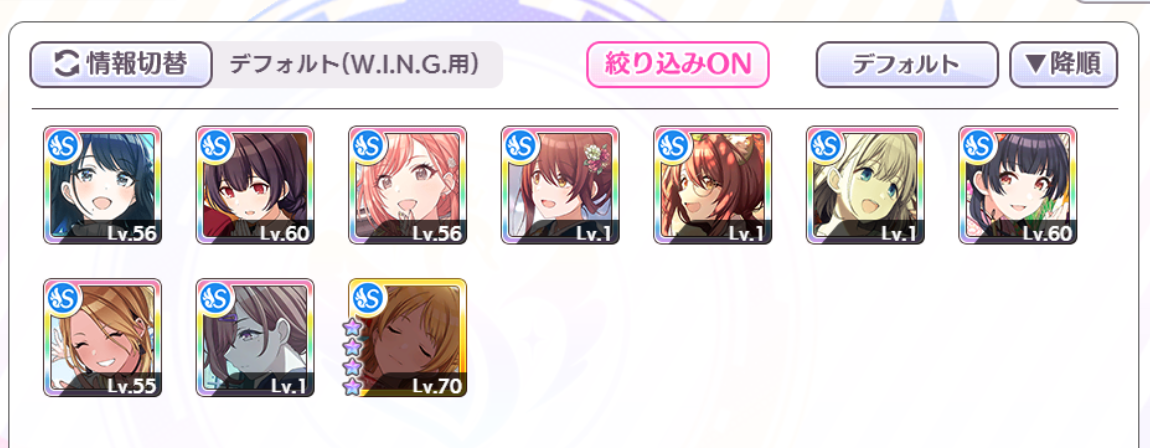Click the S support badge on first card
The width and height of the screenshot is (1150, 448).
click(63, 144)
